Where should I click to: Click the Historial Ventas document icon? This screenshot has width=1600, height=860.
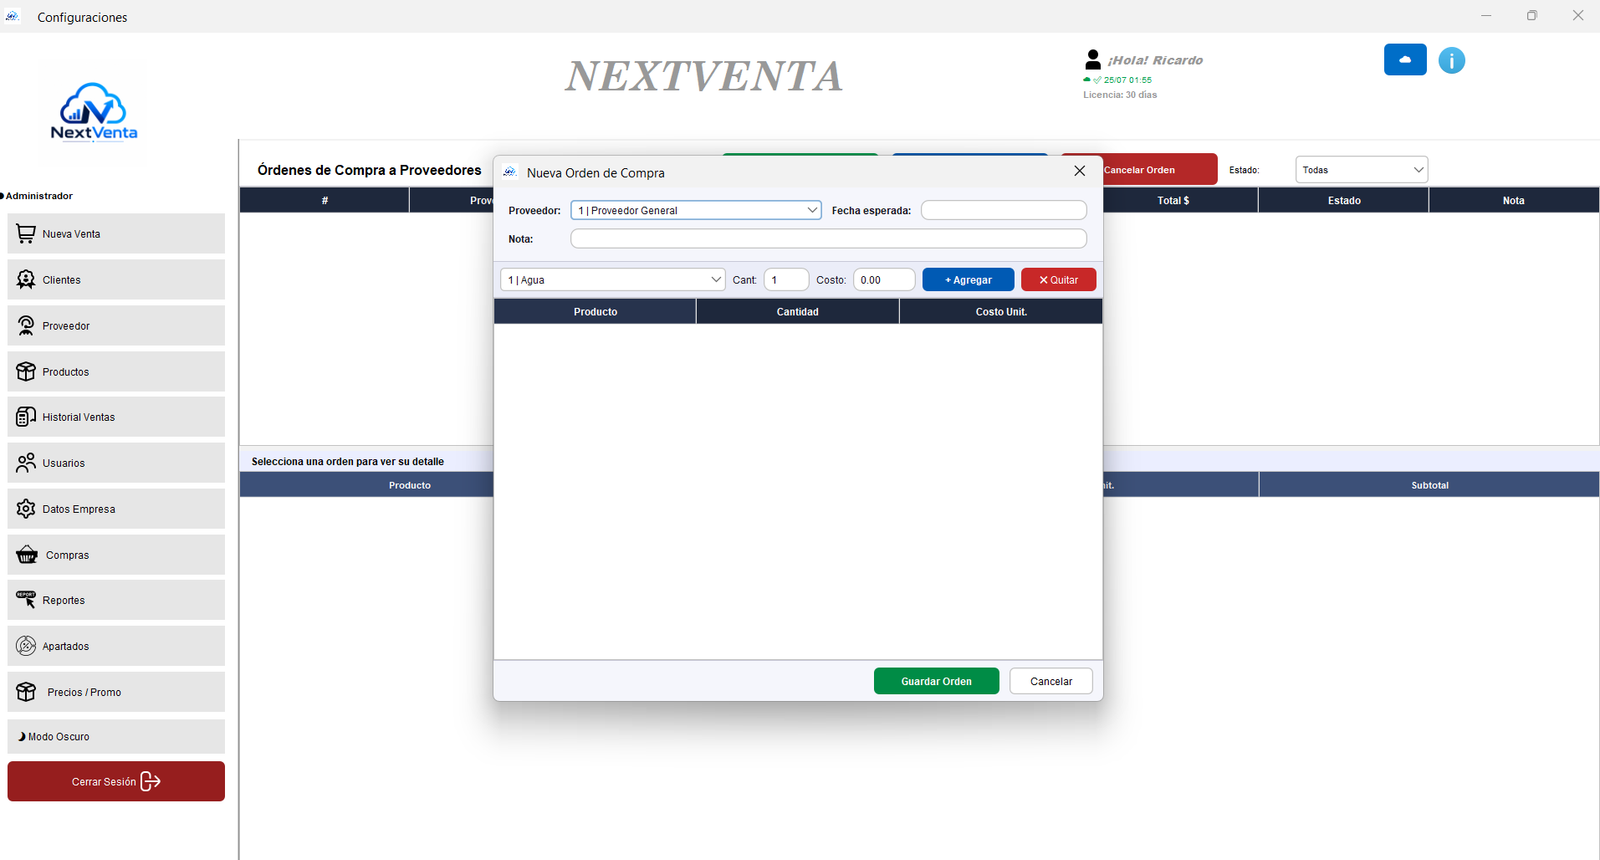pyautogui.click(x=26, y=417)
